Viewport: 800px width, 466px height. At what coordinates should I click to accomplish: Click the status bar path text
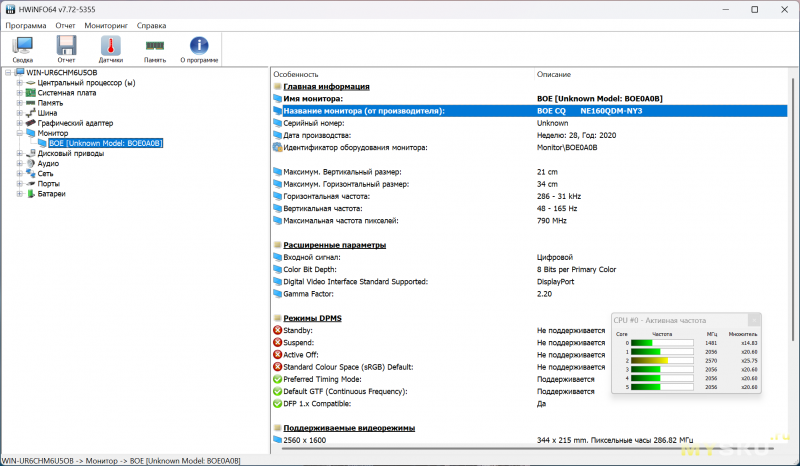point(121,460)
